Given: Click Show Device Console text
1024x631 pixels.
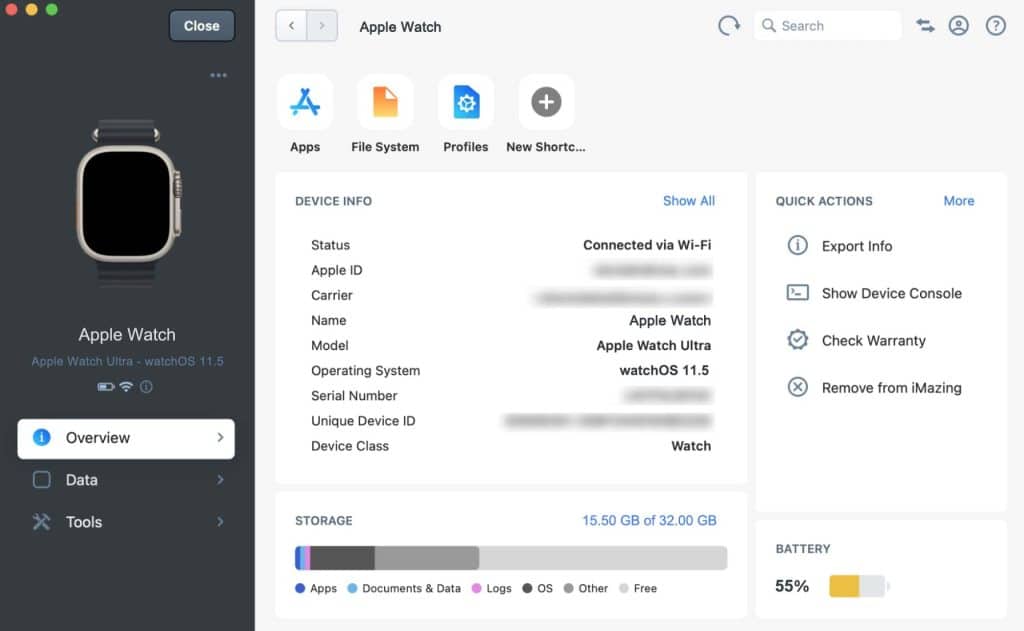Looking at the screenshot, I should tap(891, 293).
